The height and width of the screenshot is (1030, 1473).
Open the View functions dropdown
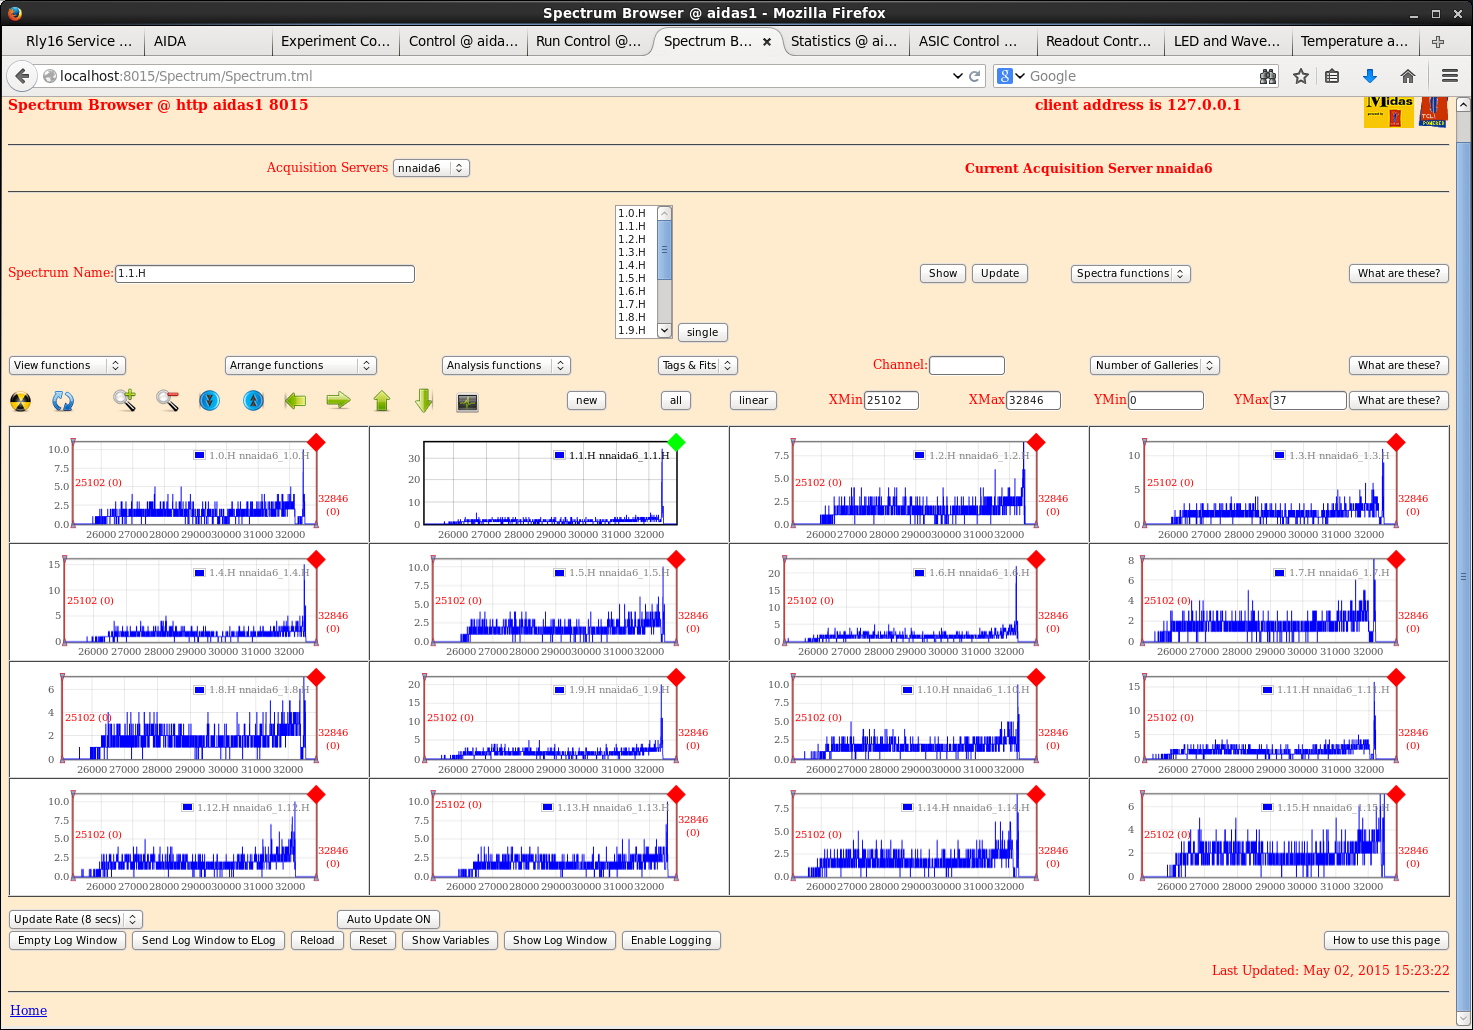(67, 365)
